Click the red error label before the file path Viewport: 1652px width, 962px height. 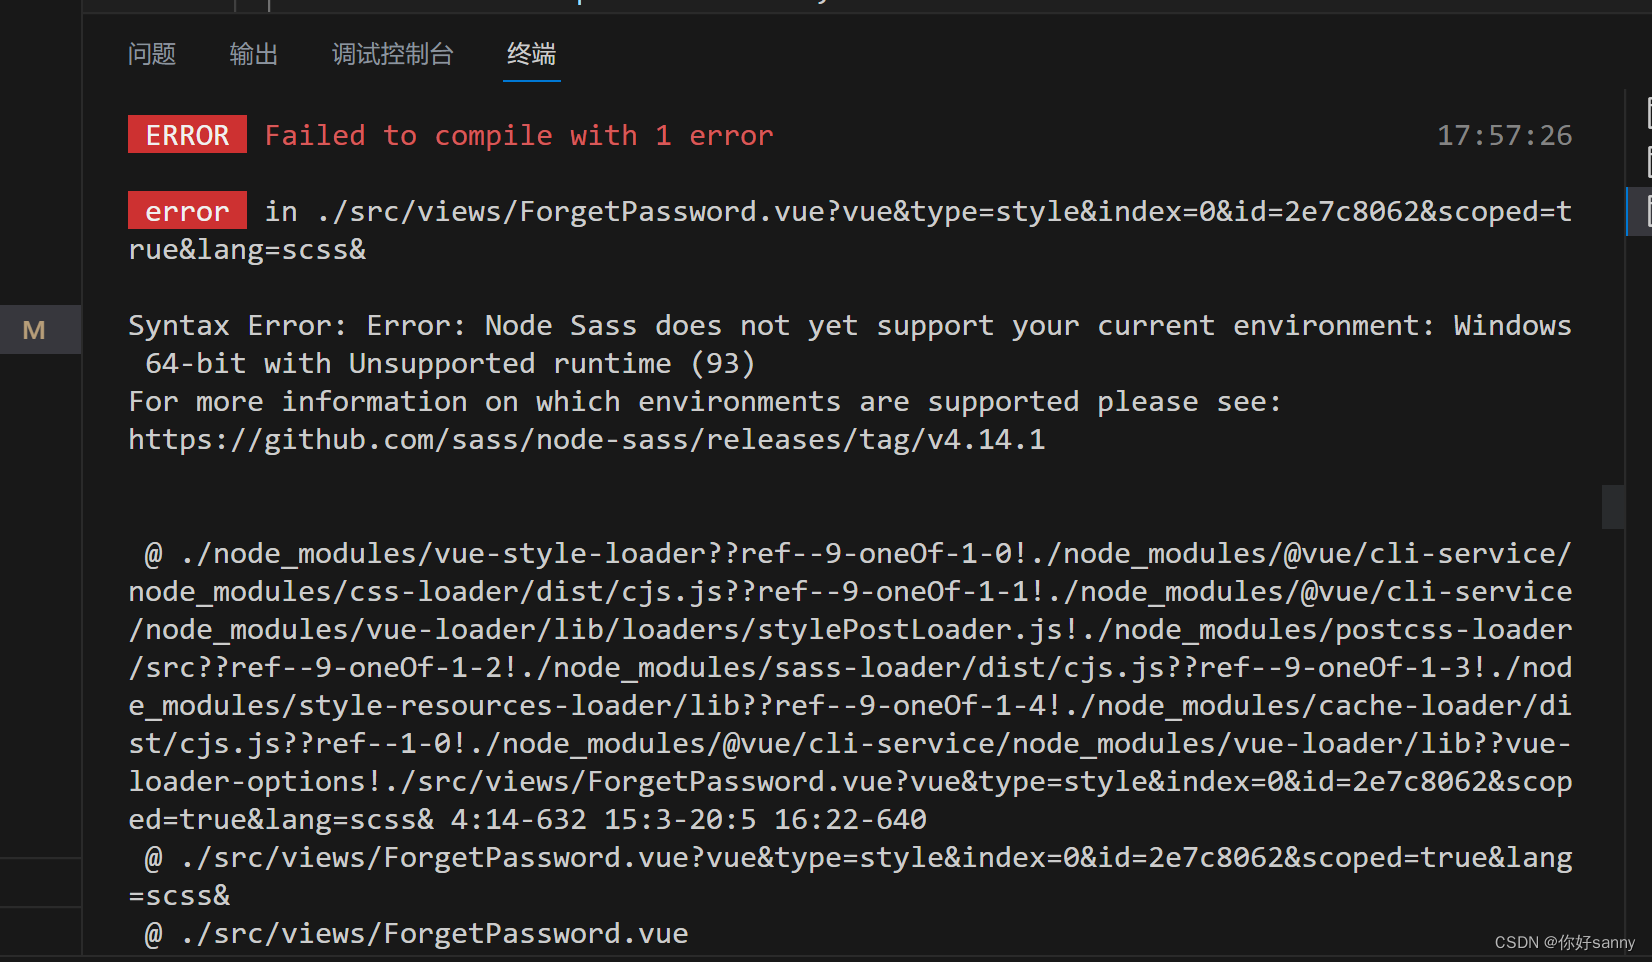click(187, 210)
